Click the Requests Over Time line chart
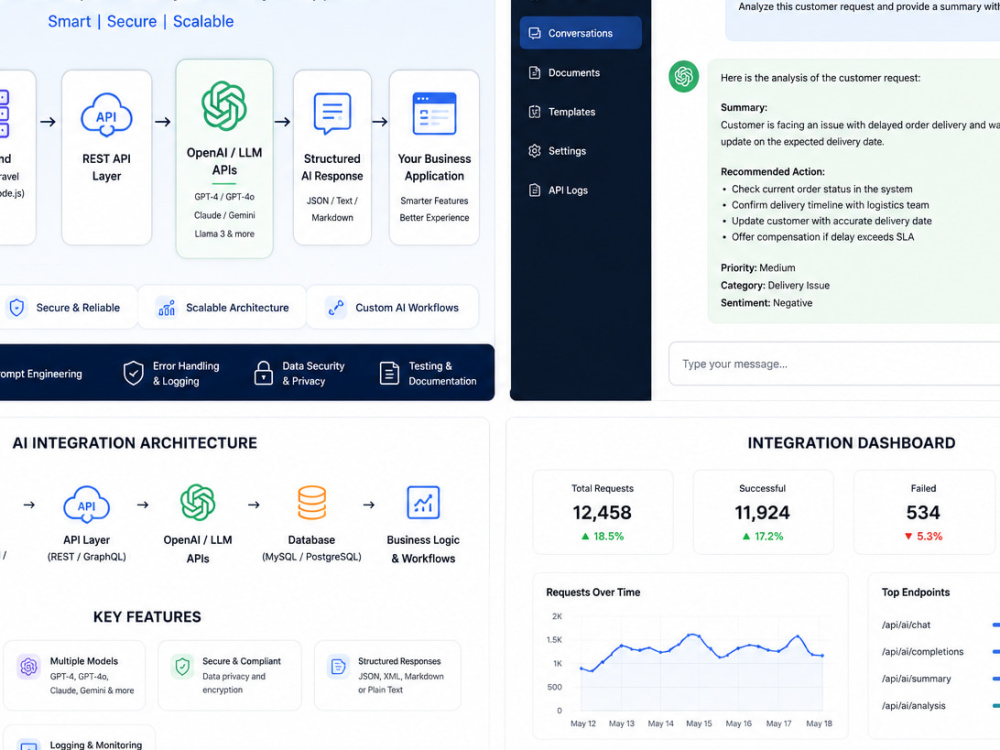1000x750 pixels. coord(702,663)
